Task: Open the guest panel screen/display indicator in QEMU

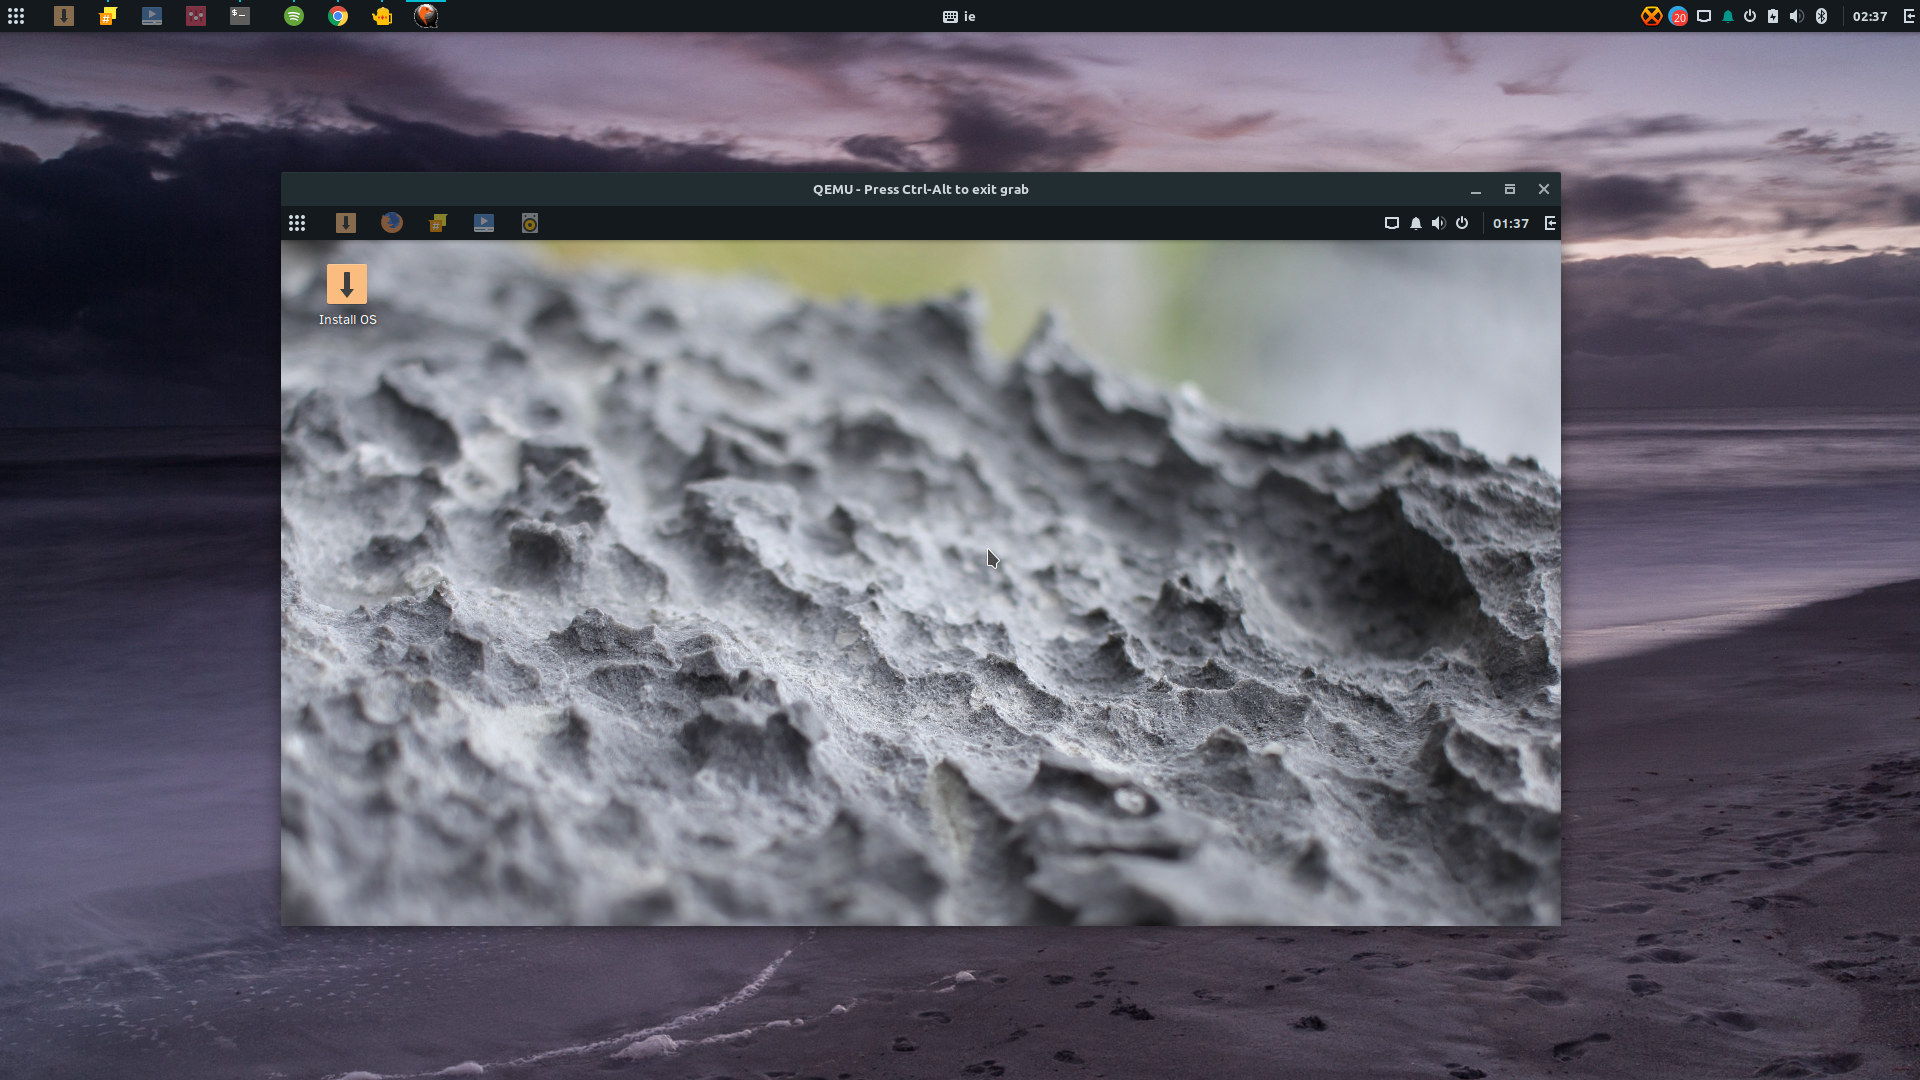Action: [x=1391, y=223]
